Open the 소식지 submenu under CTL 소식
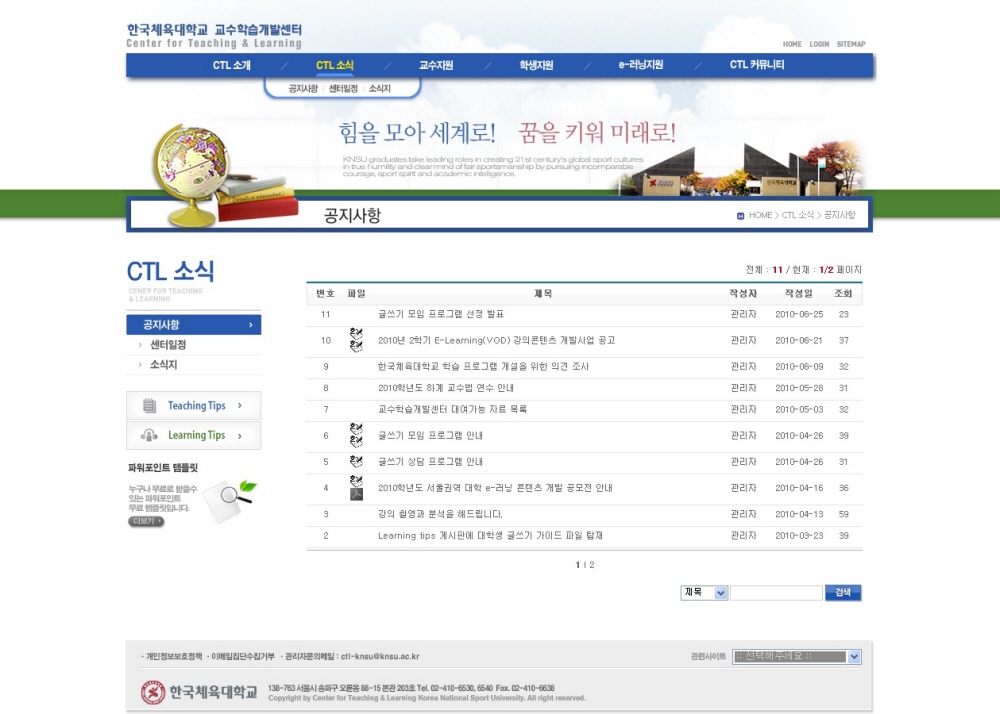 pyautogui.click(x=379, y=89)
